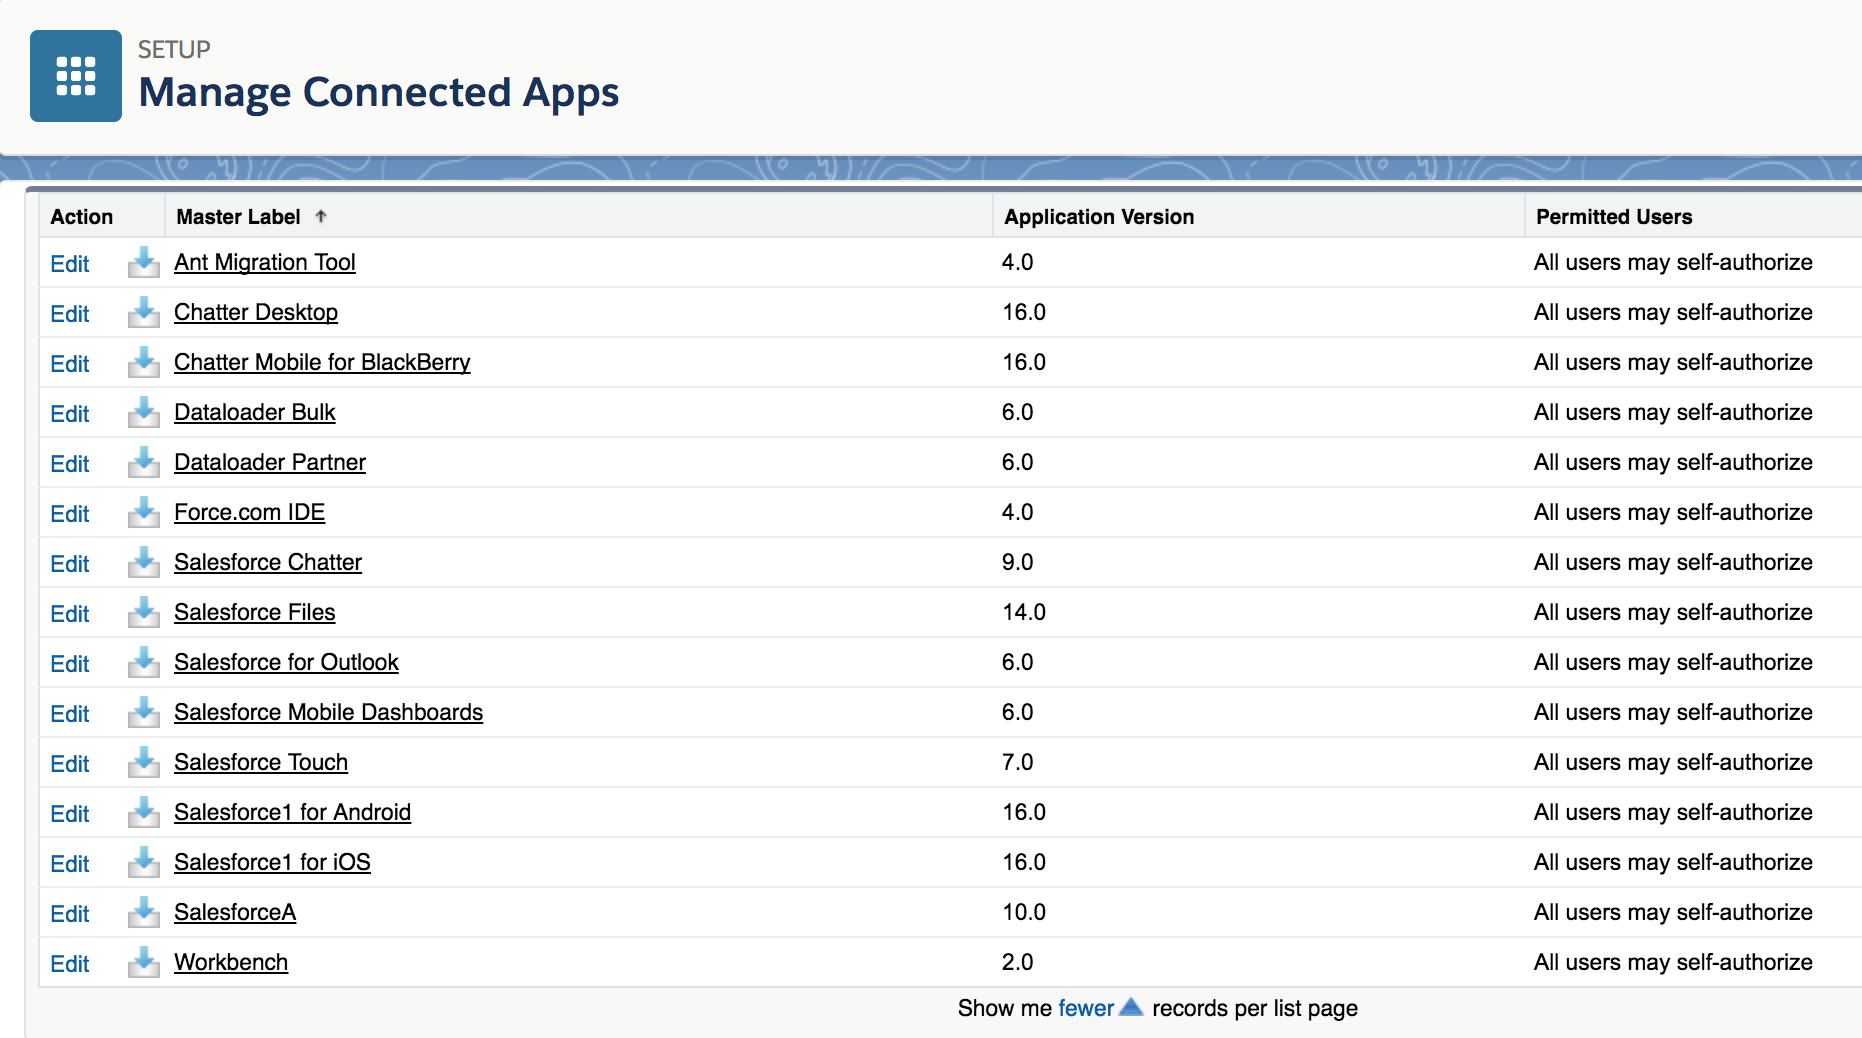Edit the Salesforce Chatter app

pyautogui.click(x=70, y=564)
